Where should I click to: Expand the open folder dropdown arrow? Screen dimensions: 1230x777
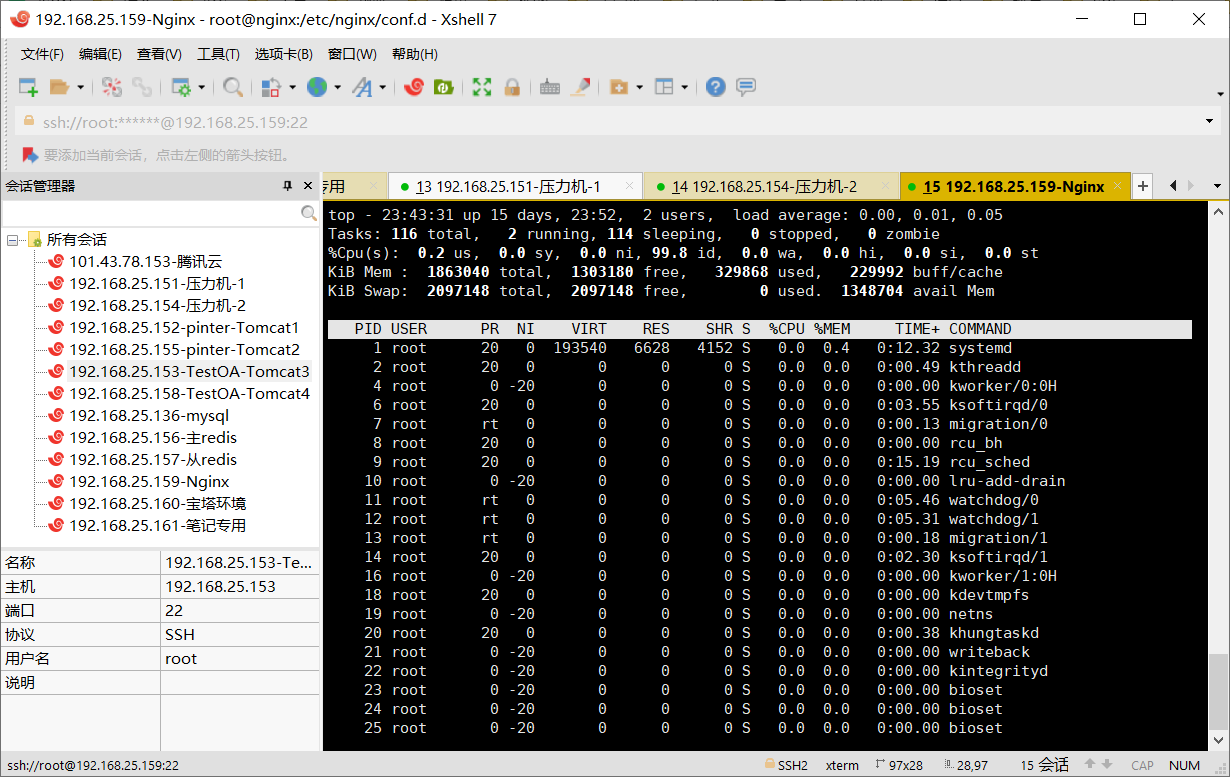80,87
